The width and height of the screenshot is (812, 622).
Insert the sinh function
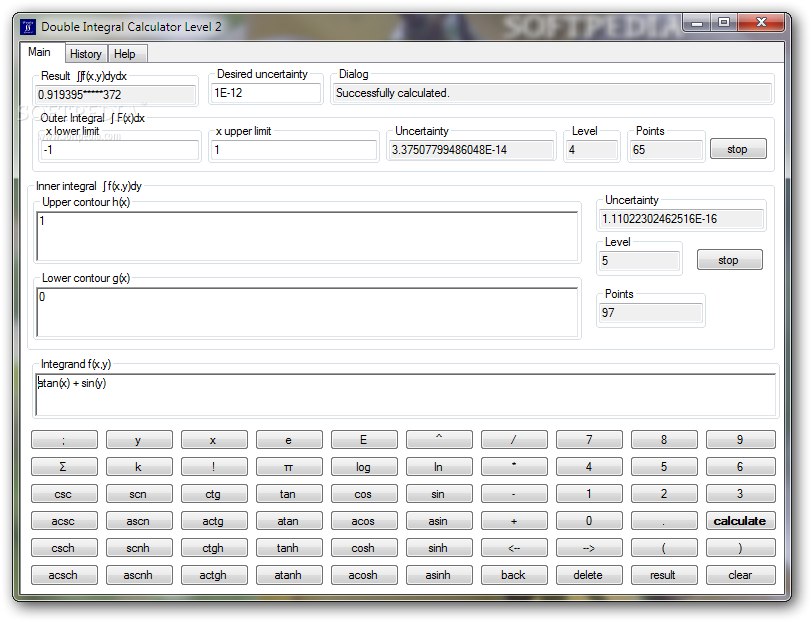point(439,548)
